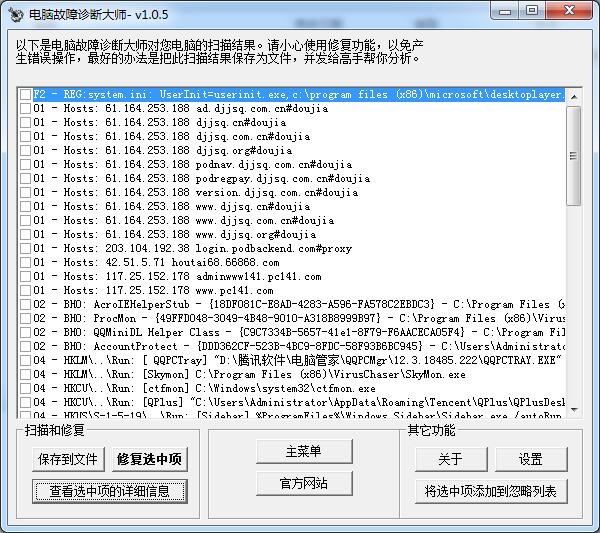Screen dimensions: 600x533
Task: Check the houtai68.66868.com Hosts checkbox
Action: pos(26,262)
